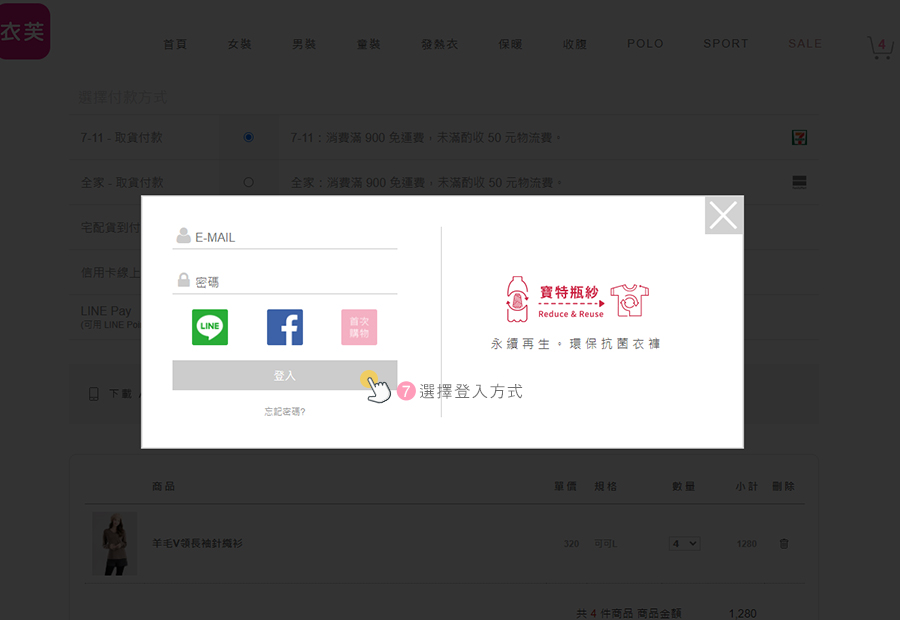
Task: Close the login popup with X
Action: pos(723,215)
